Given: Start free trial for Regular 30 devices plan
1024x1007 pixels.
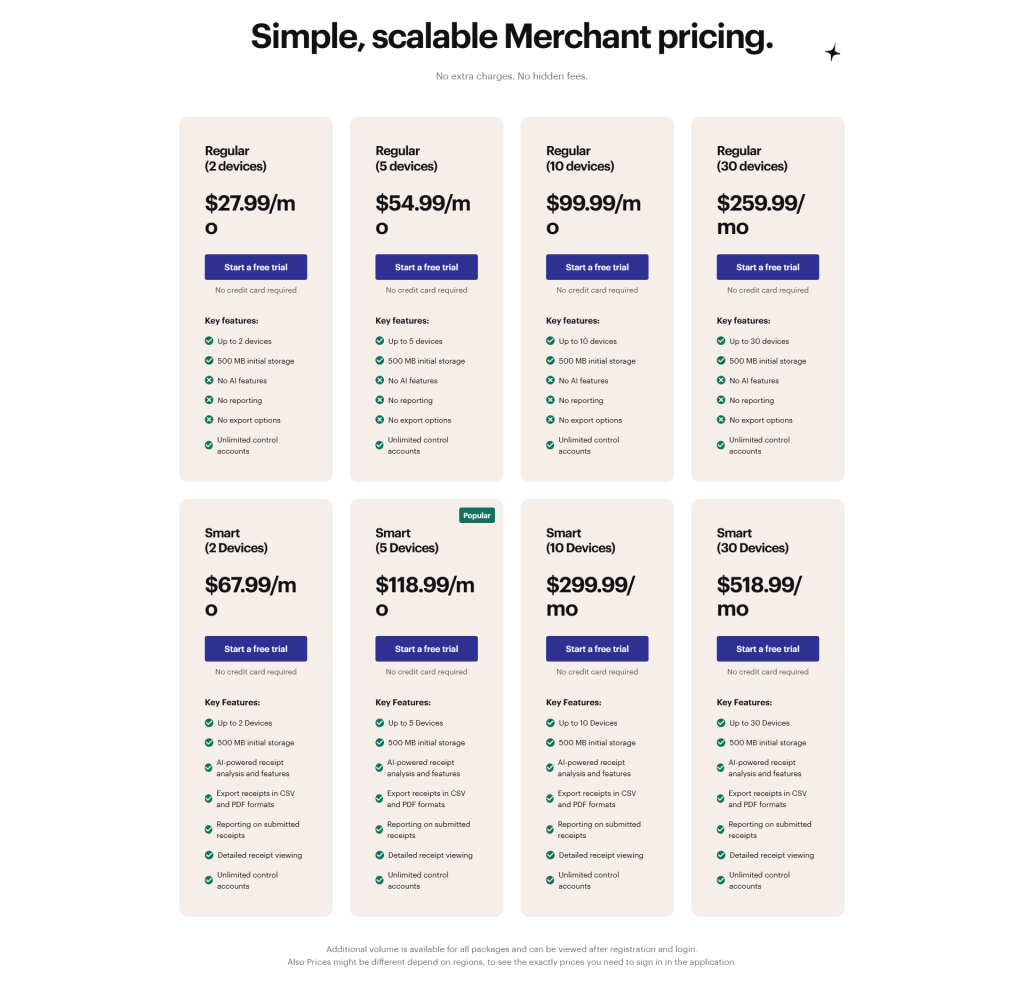Looking at the screenshot, I should pos(768,267).
